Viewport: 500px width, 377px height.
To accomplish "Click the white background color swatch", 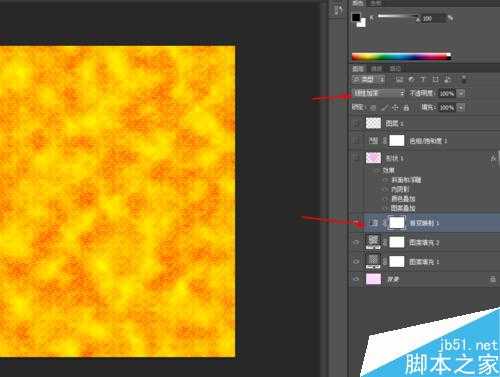I will [362, 23].
